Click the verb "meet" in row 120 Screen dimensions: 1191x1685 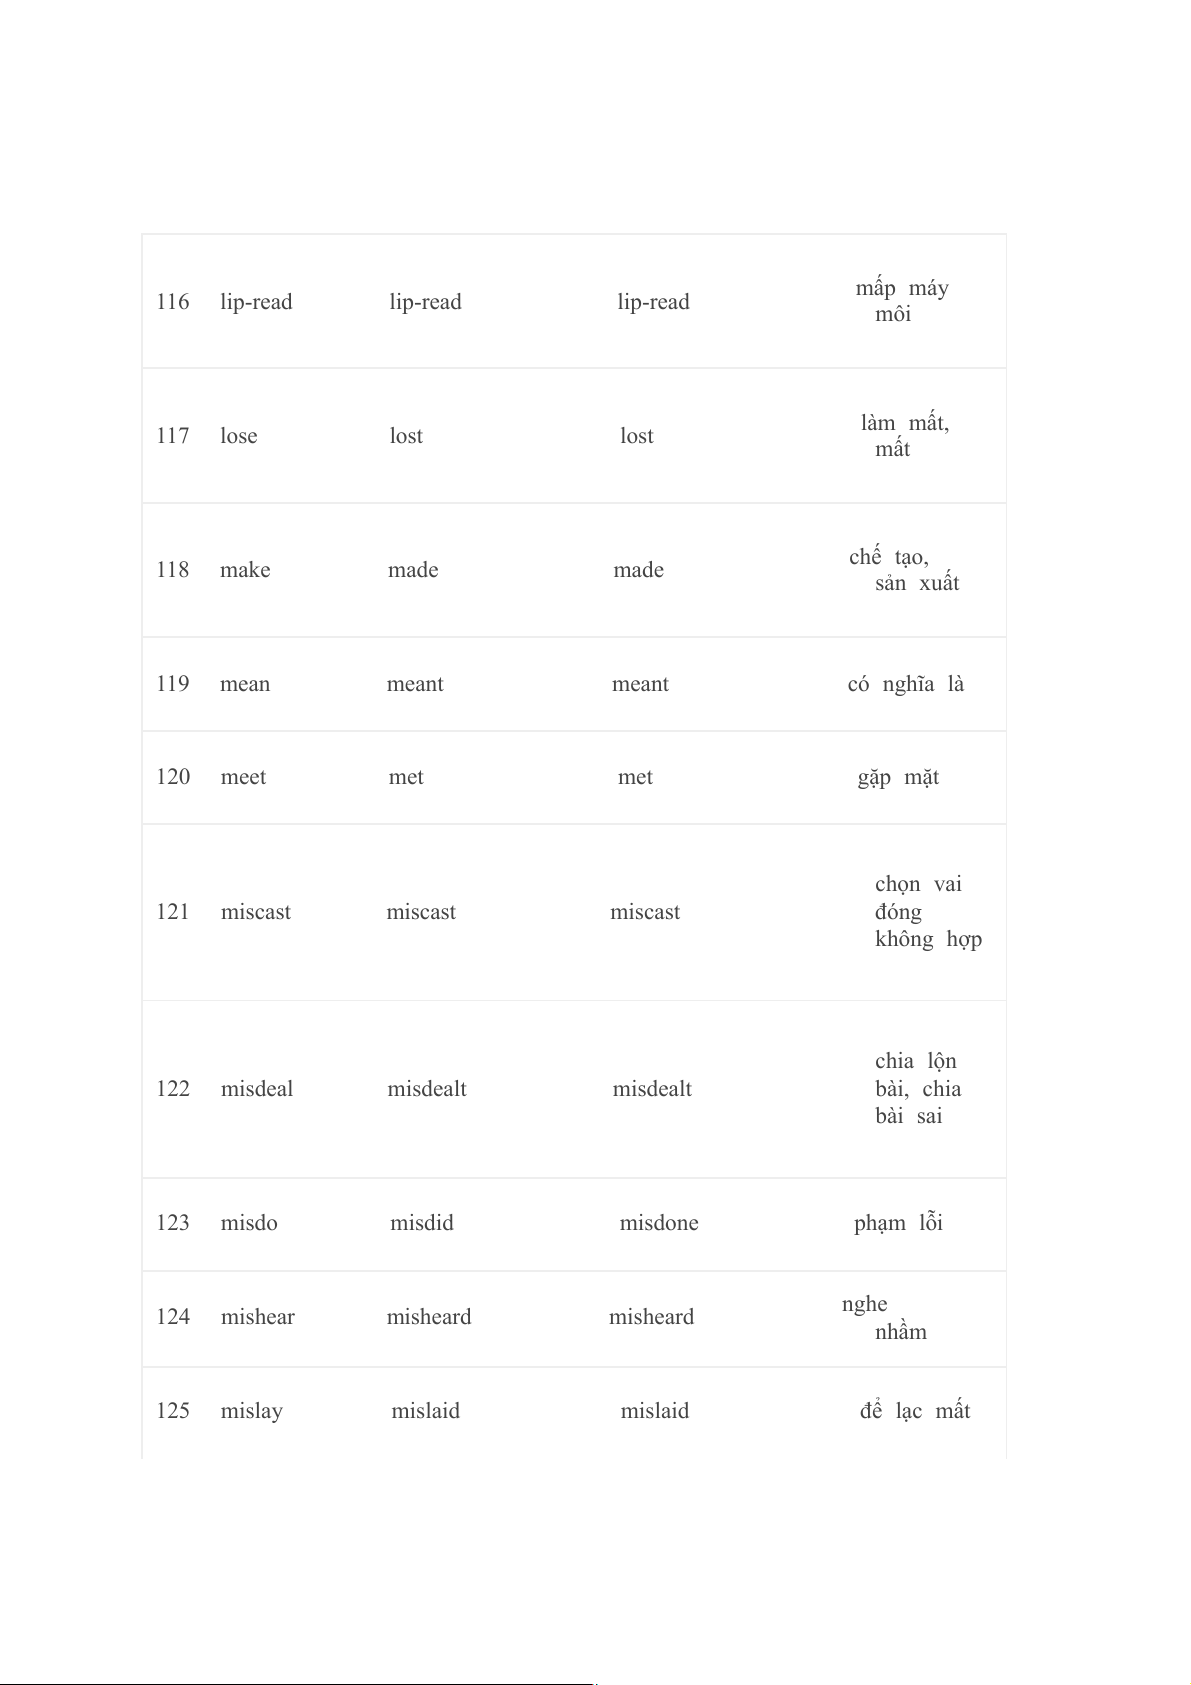(243, 777)
